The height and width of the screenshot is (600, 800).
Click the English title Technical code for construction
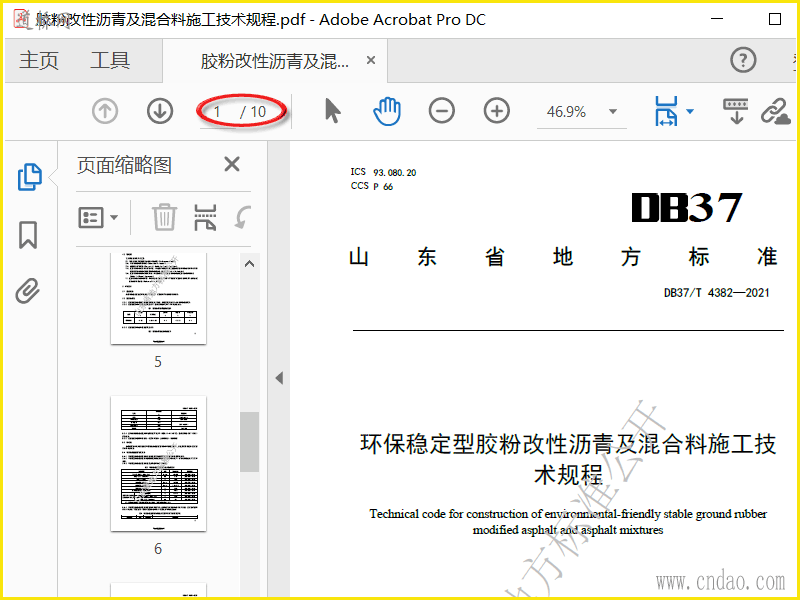(568, 521)
